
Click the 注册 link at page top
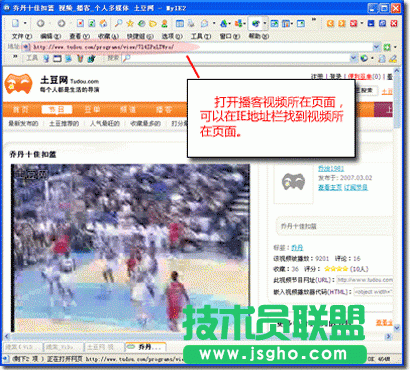(x=317, y=76)
